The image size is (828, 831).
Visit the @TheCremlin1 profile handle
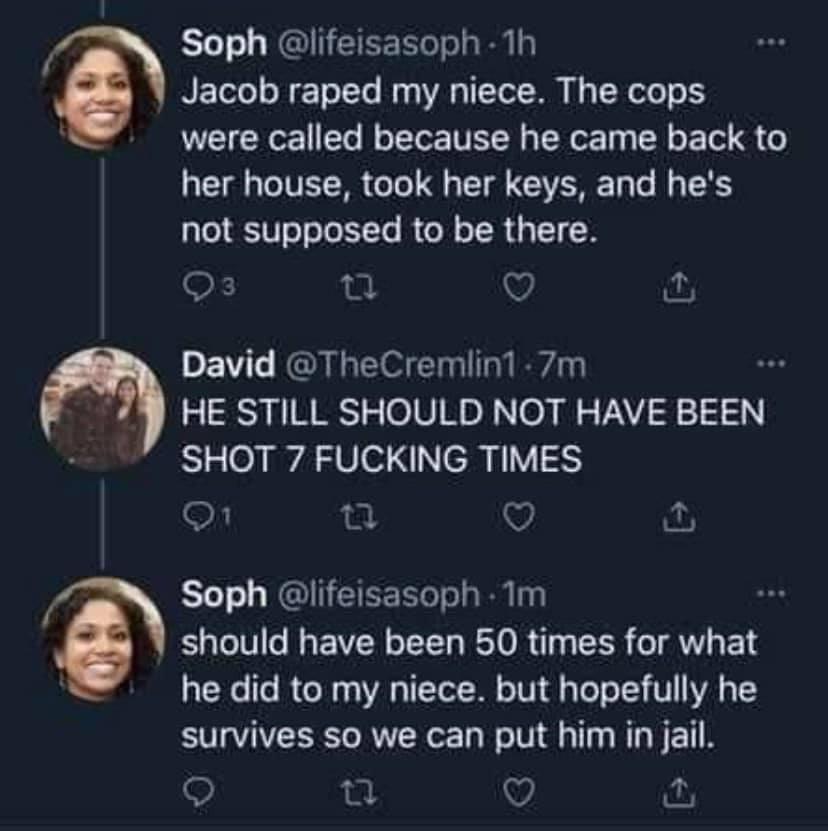[x=383, y=365]
